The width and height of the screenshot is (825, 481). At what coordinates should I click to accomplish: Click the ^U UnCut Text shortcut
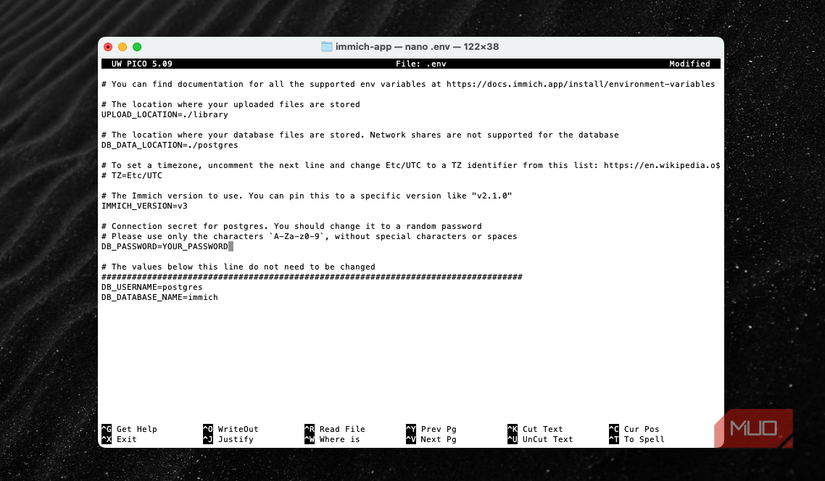point(540,439)
